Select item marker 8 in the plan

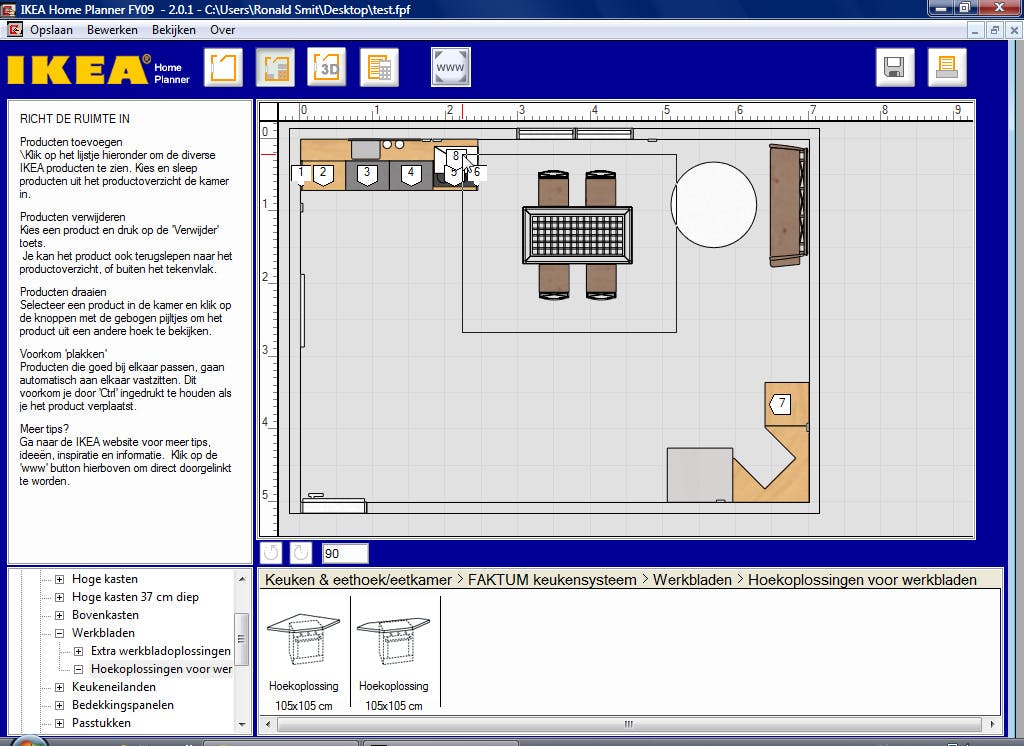(x=456, y=157)
